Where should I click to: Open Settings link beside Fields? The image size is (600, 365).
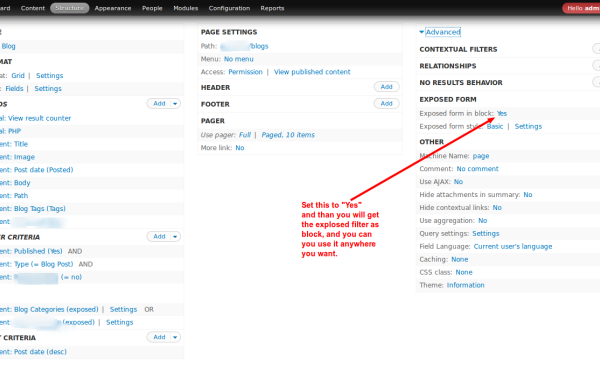[48, 89]
